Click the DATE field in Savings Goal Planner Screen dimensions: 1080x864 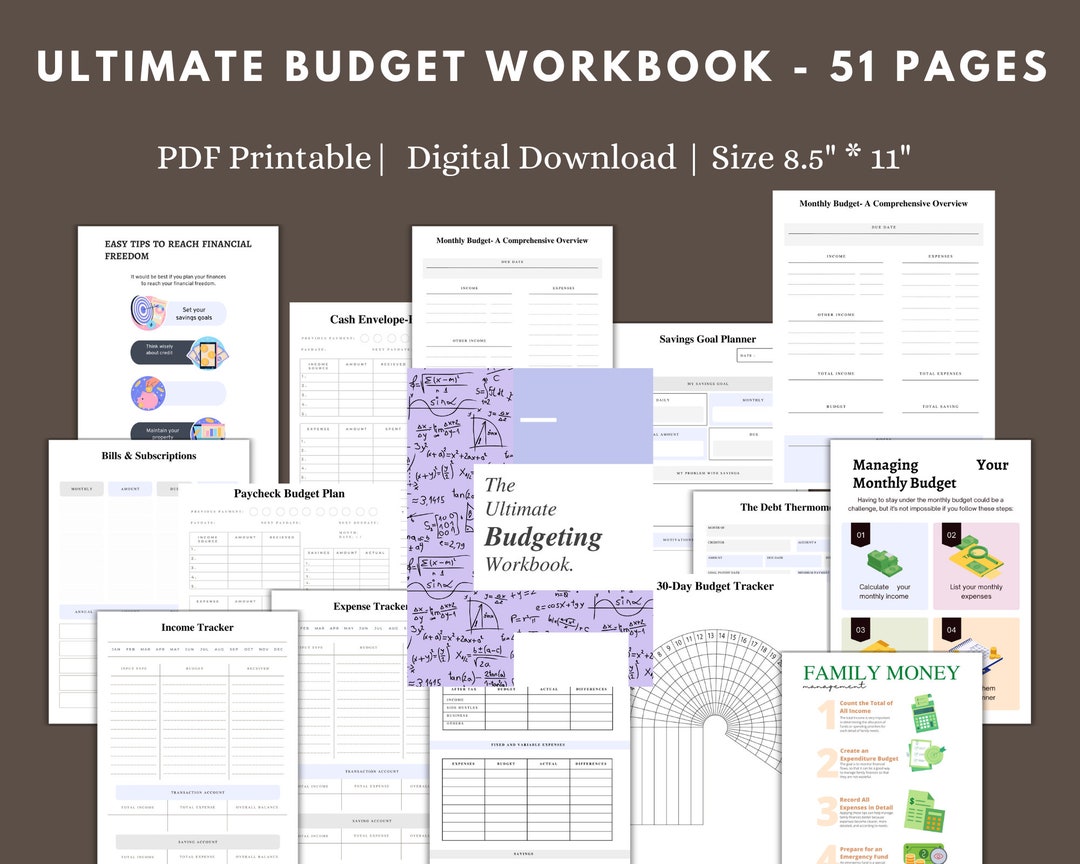pos(755,356)
